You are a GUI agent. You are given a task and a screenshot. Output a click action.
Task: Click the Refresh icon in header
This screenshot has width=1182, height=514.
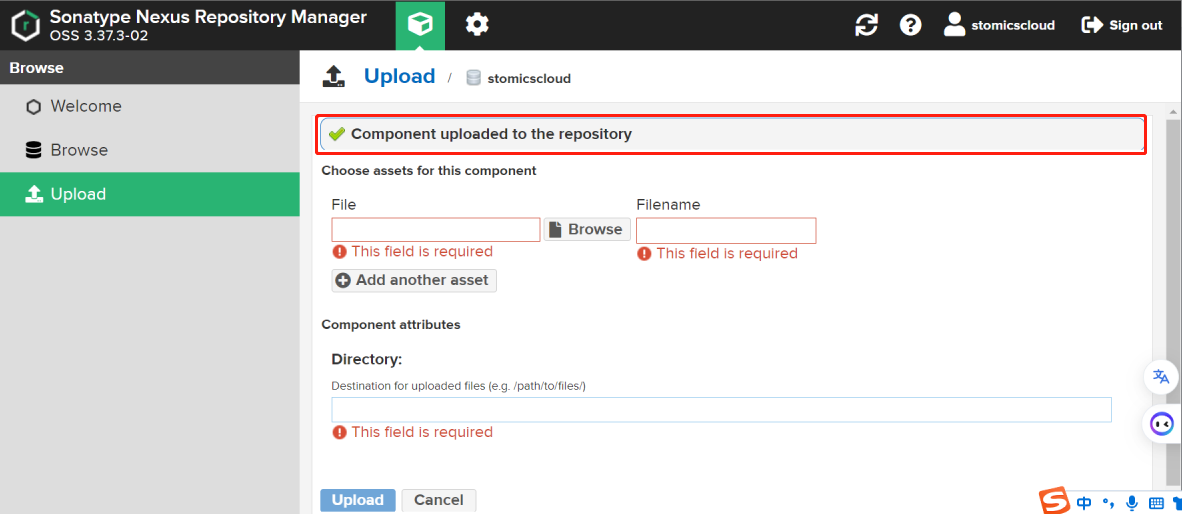[x=866, y=25]
